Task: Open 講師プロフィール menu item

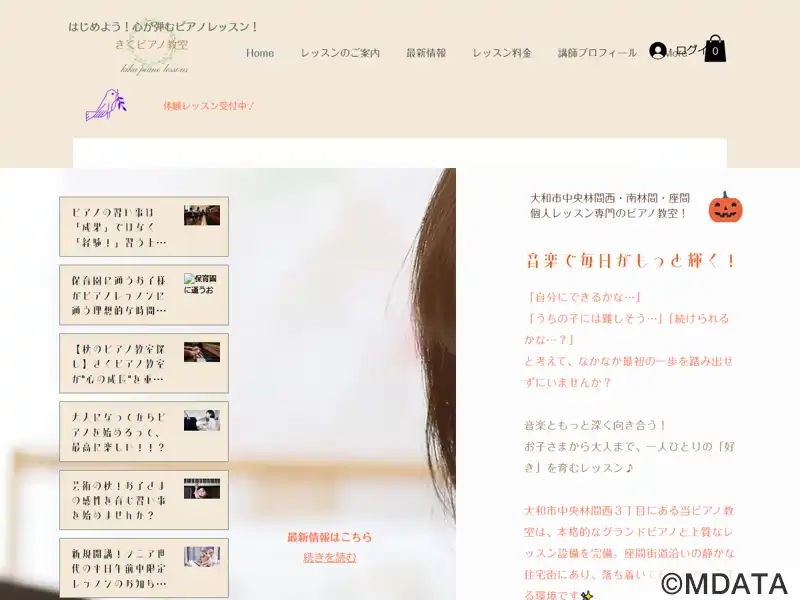Action: (x=597, y=53)
